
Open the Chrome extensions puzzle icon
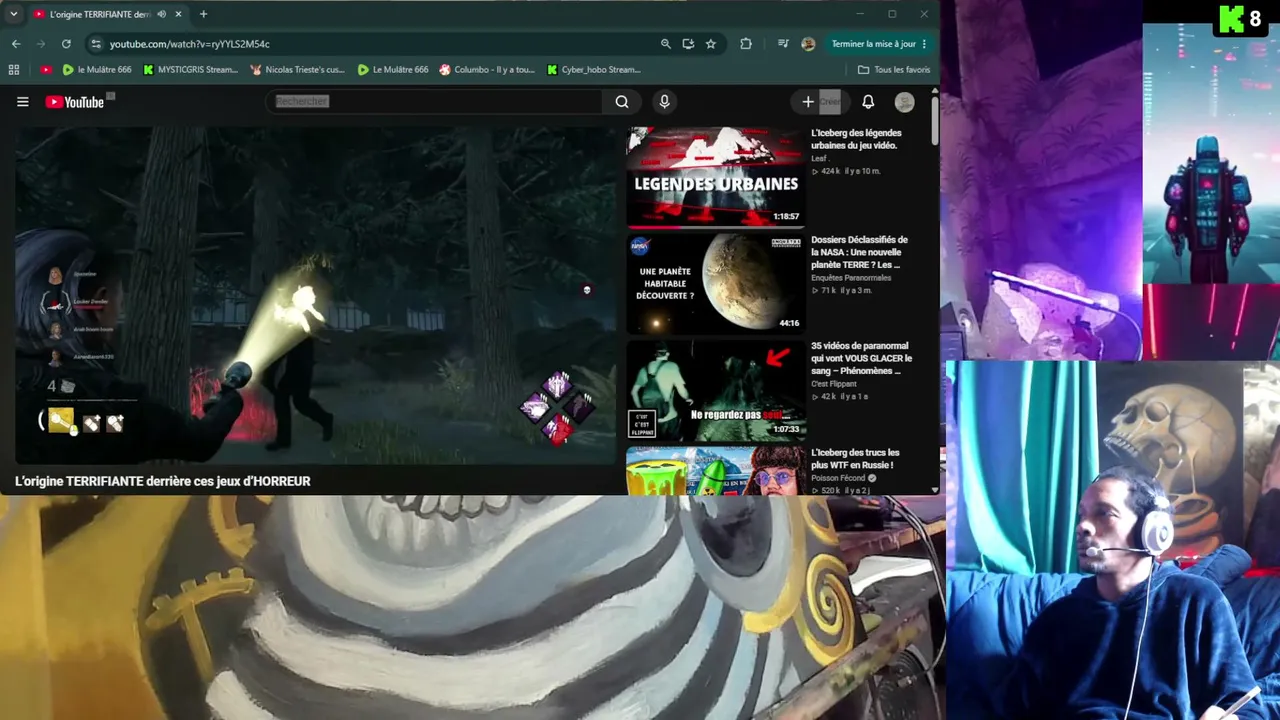coord(746,44)
